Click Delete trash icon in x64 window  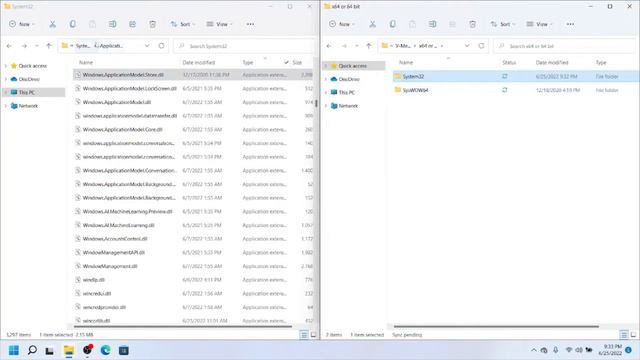(x=472, y=24)
